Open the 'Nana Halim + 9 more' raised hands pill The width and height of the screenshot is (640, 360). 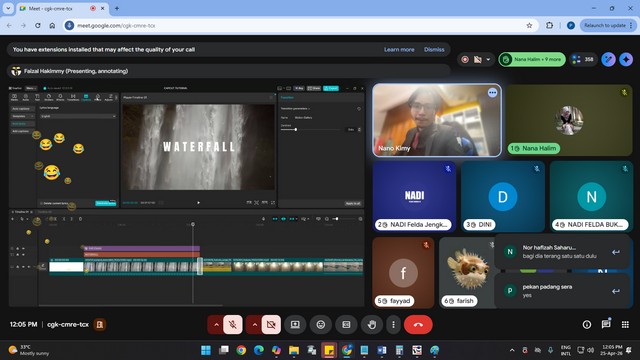[532, 60]
